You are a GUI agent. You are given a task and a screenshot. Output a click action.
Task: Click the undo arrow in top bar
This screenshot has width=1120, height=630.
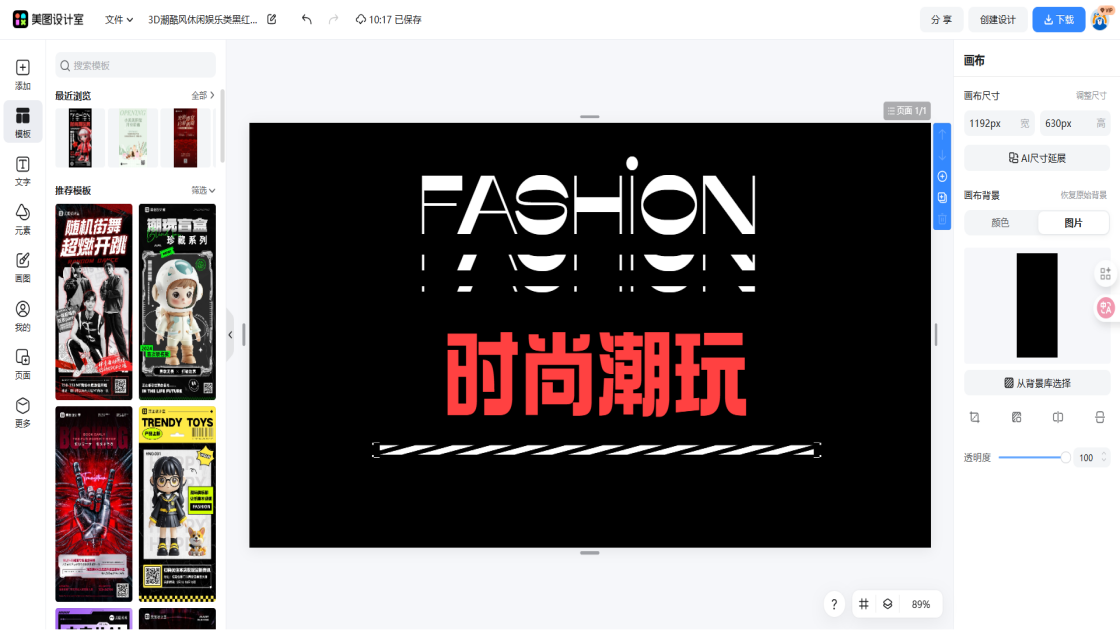306,19
